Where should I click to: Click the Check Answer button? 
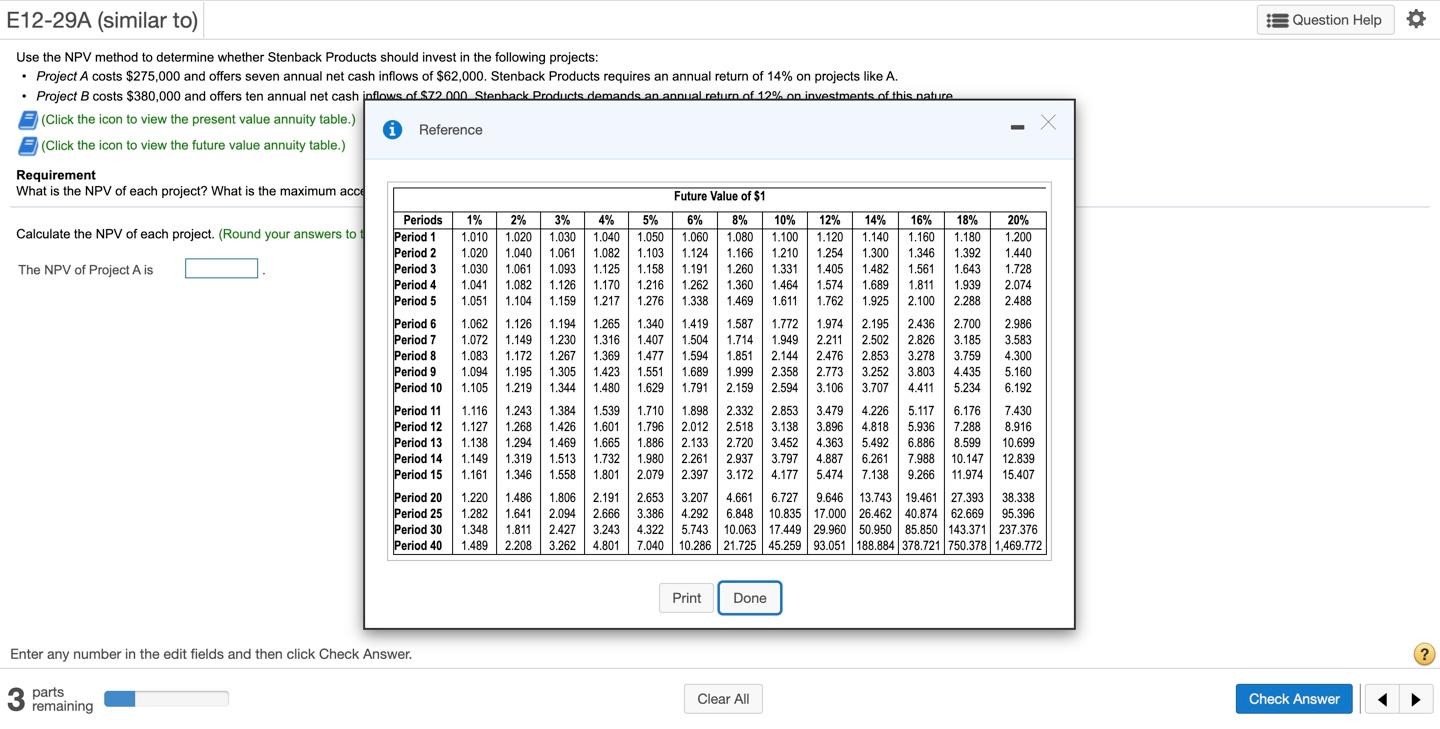click(1294, 699)
